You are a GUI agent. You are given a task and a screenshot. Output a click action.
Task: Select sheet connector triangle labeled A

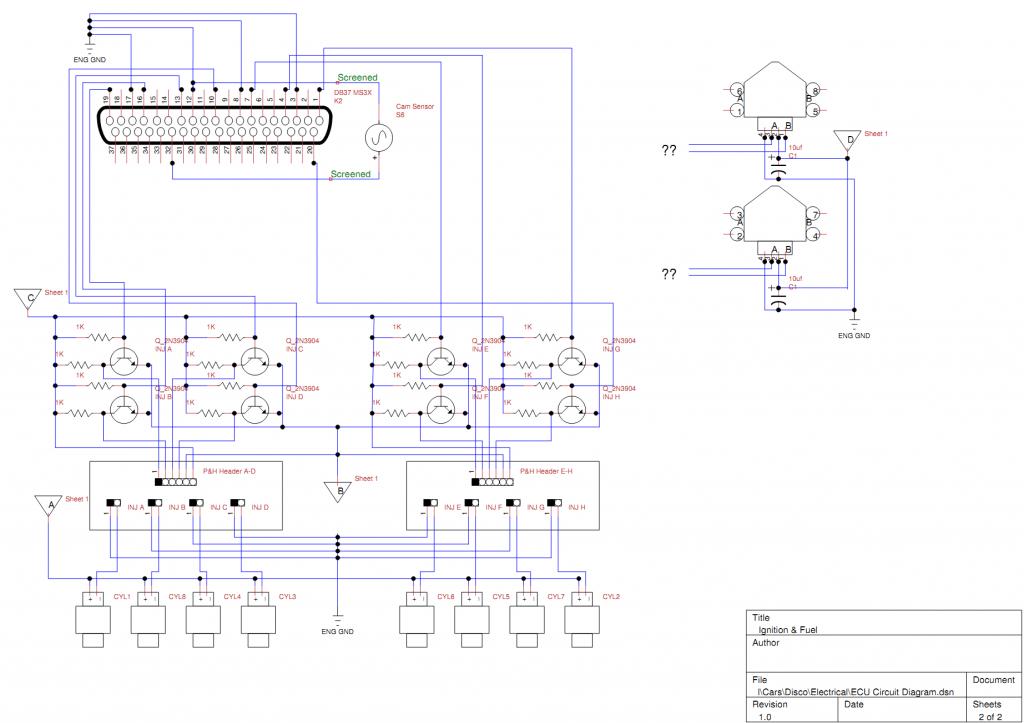[47, 505]
